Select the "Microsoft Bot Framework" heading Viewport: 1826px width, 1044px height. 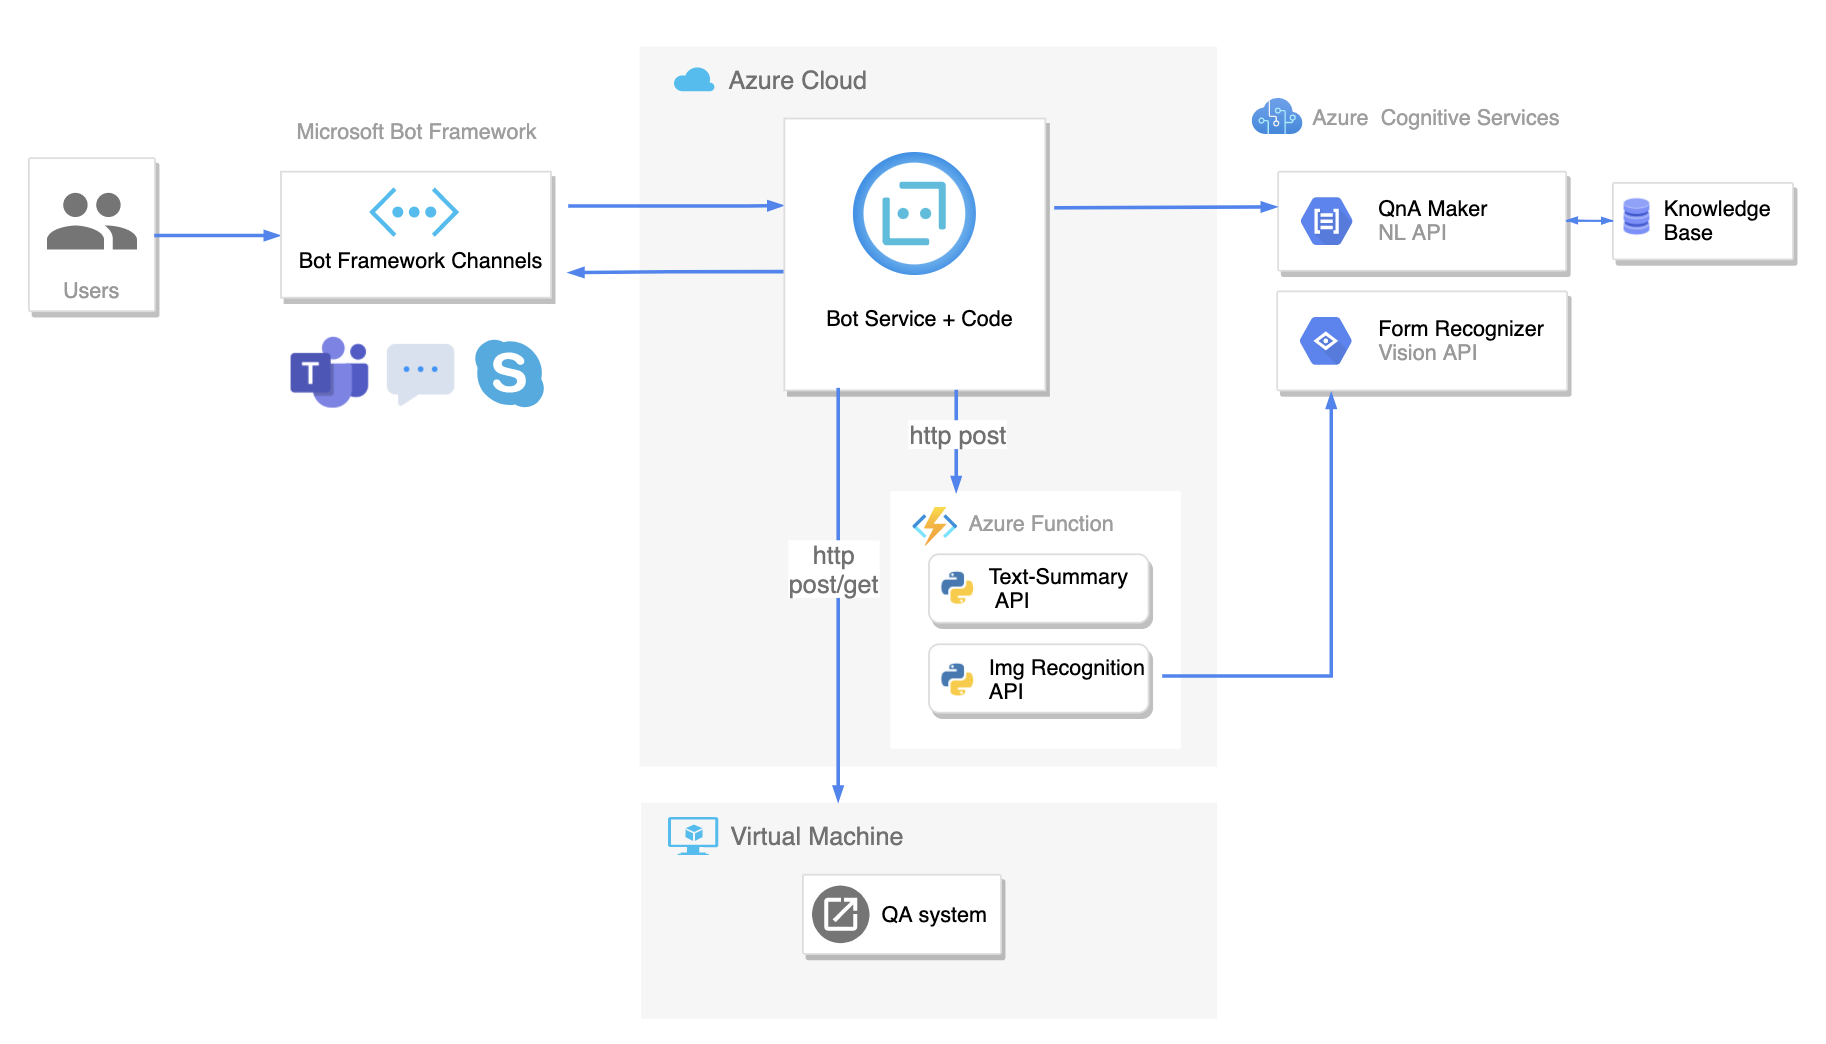click(x=416, y=132)
